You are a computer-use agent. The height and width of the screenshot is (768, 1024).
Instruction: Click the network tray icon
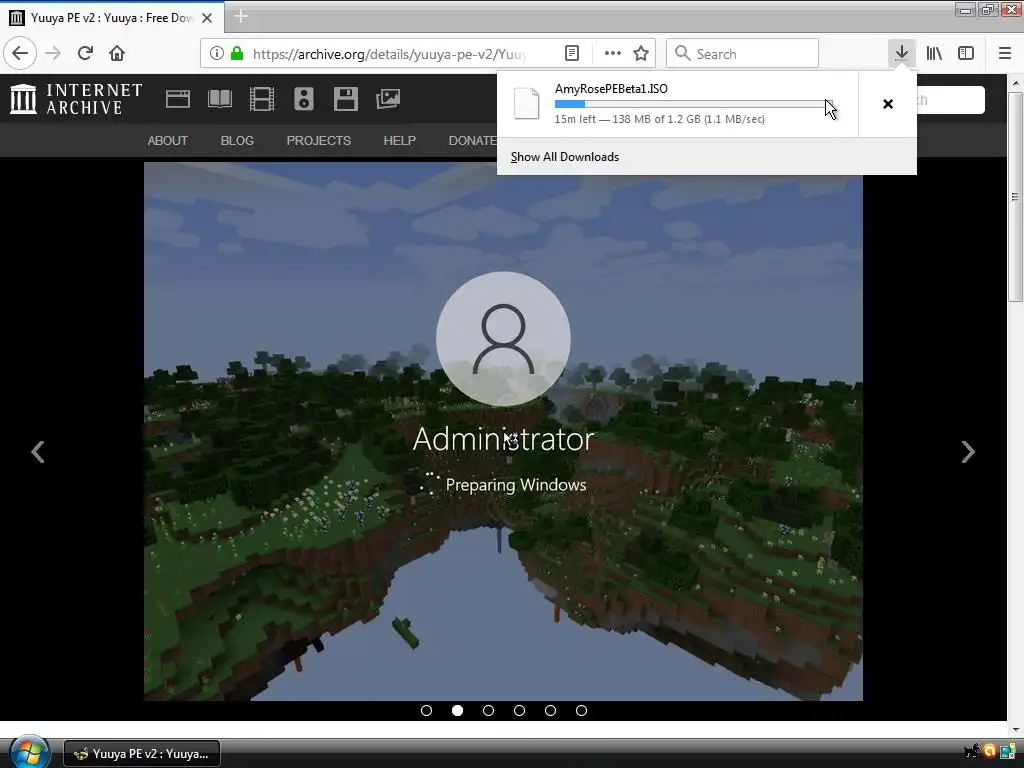coord(1008,752)
